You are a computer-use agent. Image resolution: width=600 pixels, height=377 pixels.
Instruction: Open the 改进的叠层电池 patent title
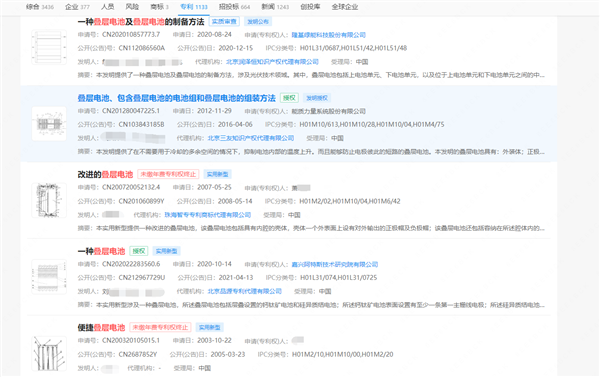click(x=105, y=175)
